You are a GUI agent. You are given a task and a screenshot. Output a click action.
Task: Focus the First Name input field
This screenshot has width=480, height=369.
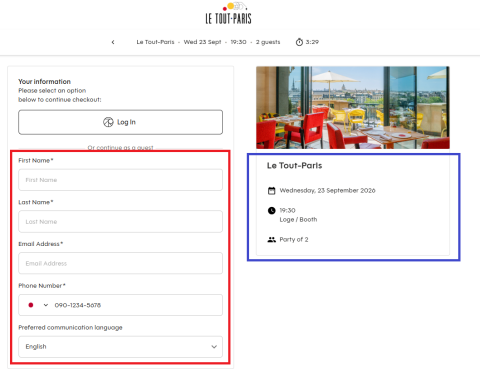(x=120, y=180)
